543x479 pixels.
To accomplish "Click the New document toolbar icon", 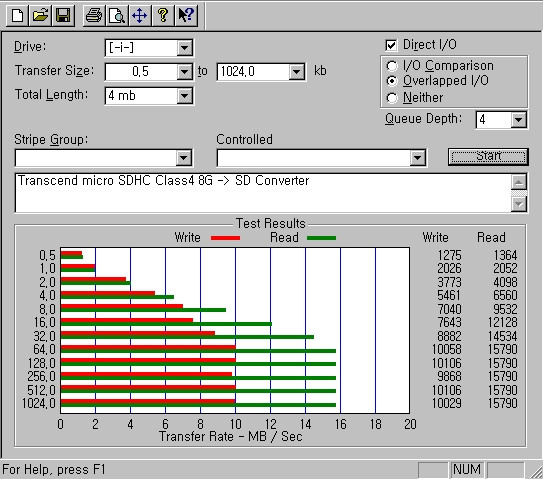I will 17,16.
